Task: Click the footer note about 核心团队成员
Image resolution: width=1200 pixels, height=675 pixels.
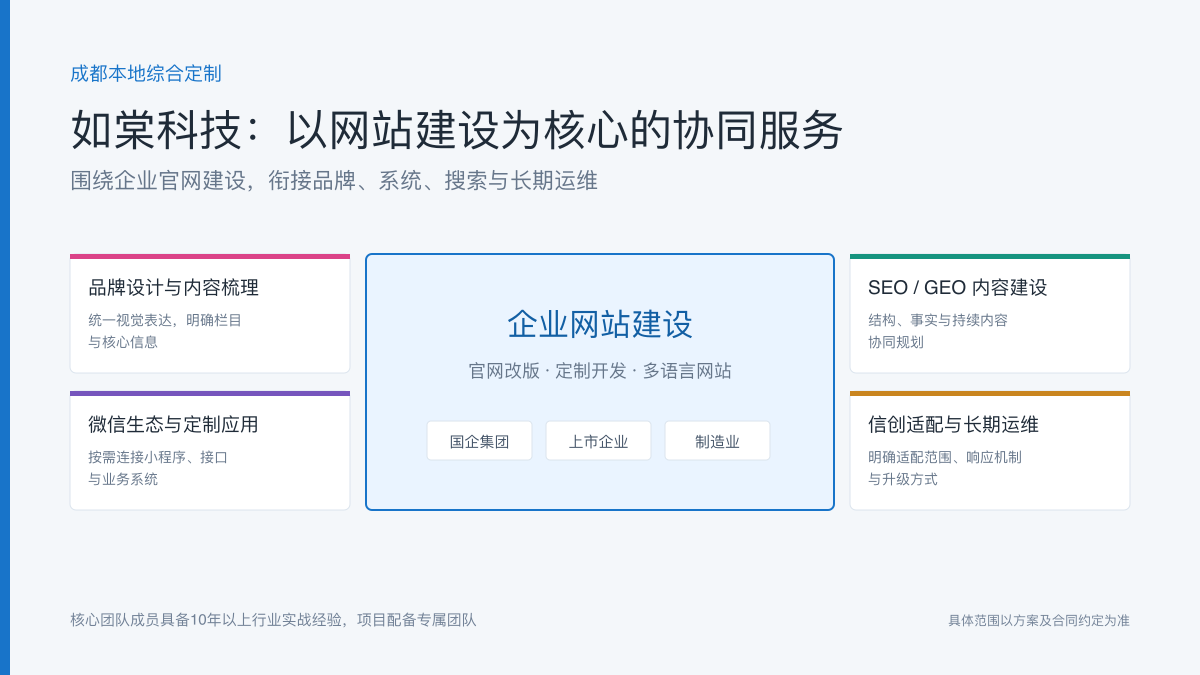Action: click(x=273, y=620)
